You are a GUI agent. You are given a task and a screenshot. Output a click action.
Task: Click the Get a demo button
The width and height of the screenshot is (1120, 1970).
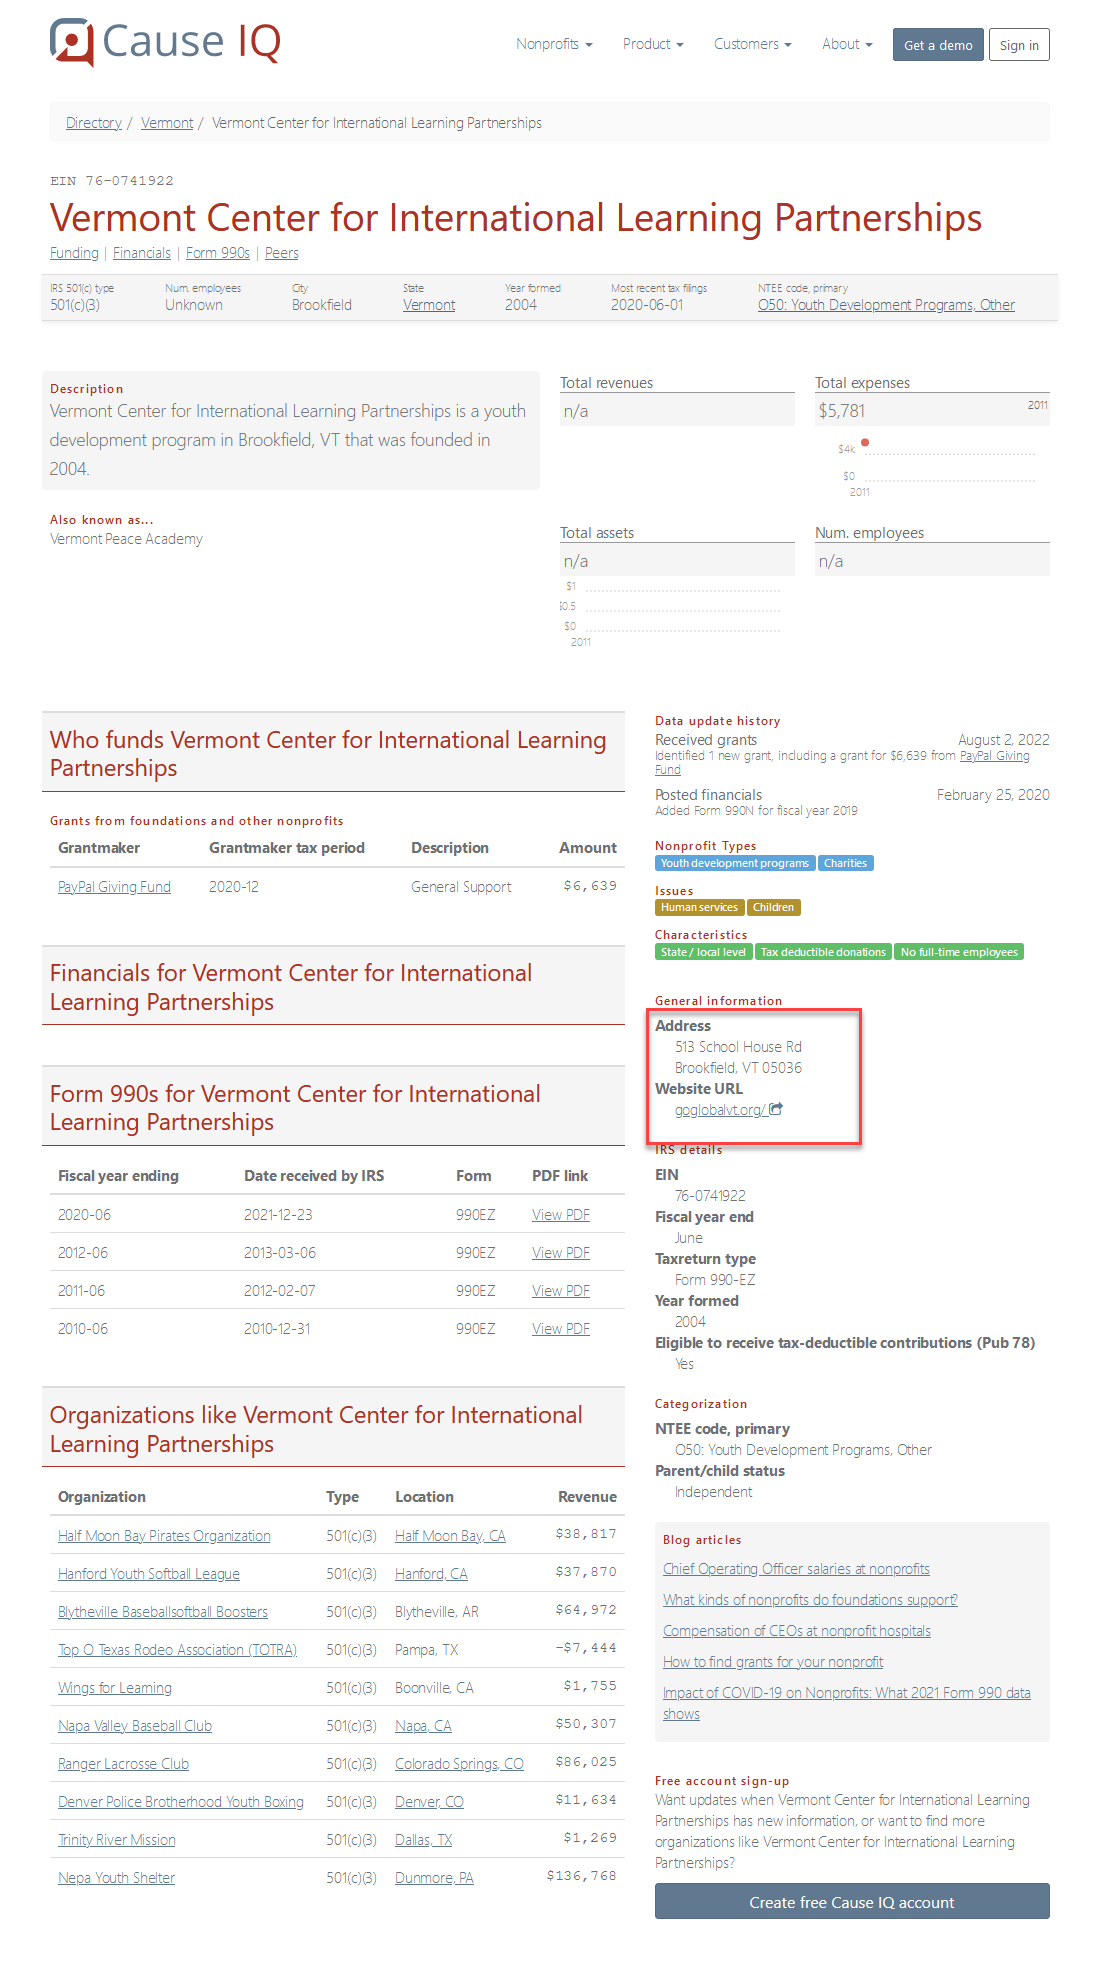coord(938,45)
